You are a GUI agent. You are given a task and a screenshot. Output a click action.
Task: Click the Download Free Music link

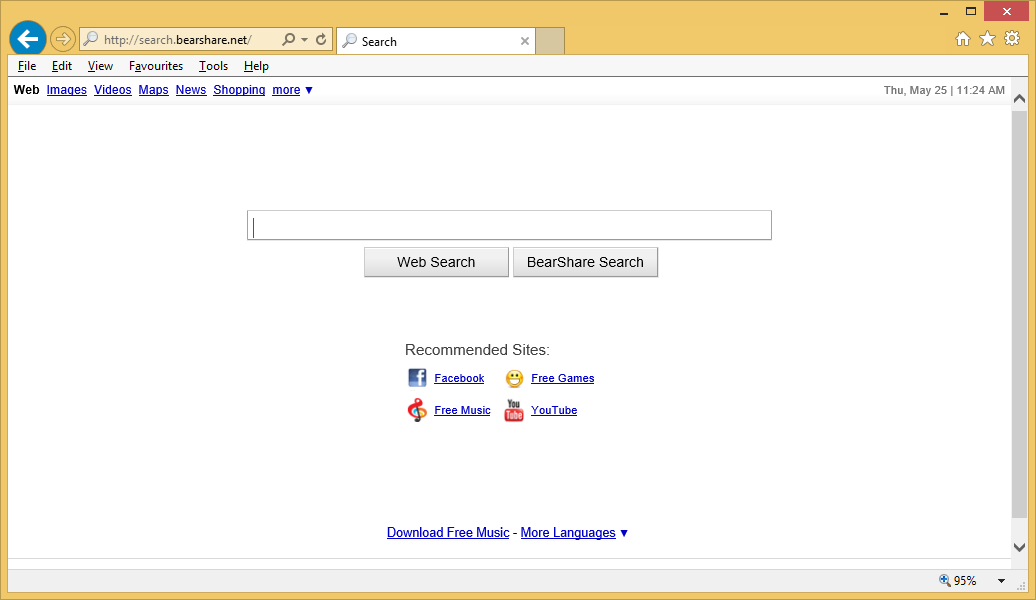[448, 533]
